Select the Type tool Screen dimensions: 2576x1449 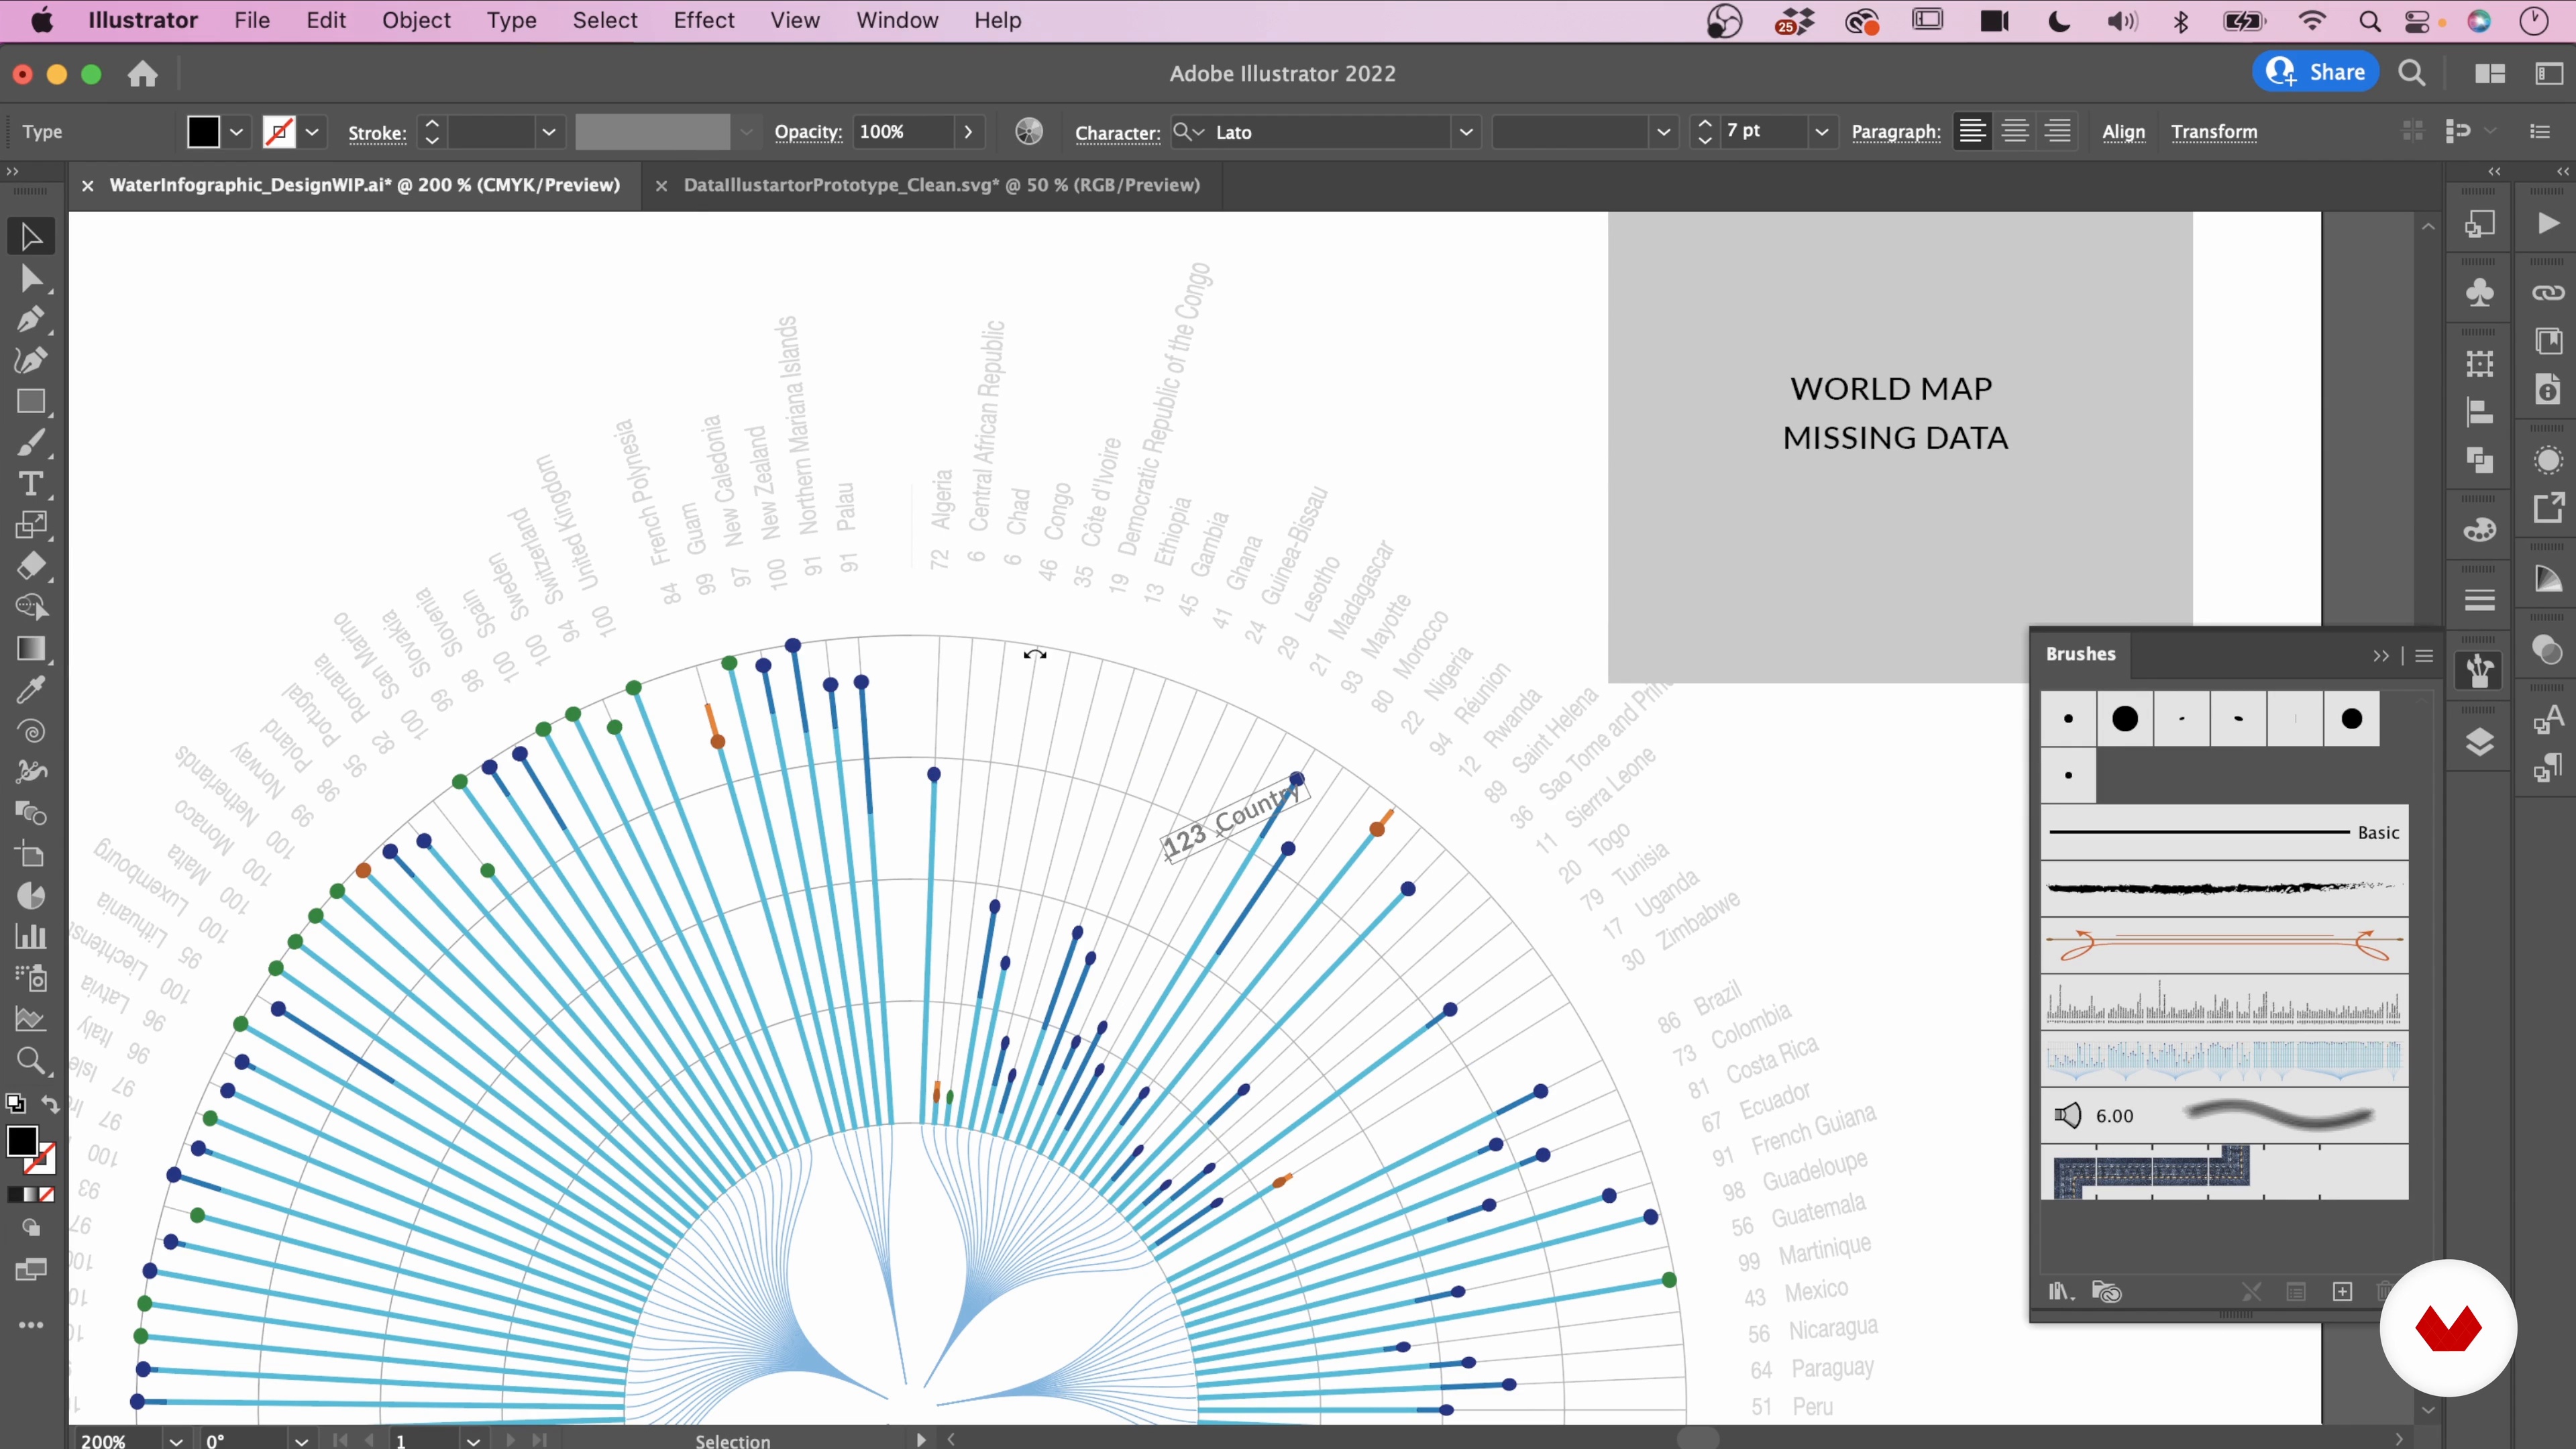pos(30,484)
